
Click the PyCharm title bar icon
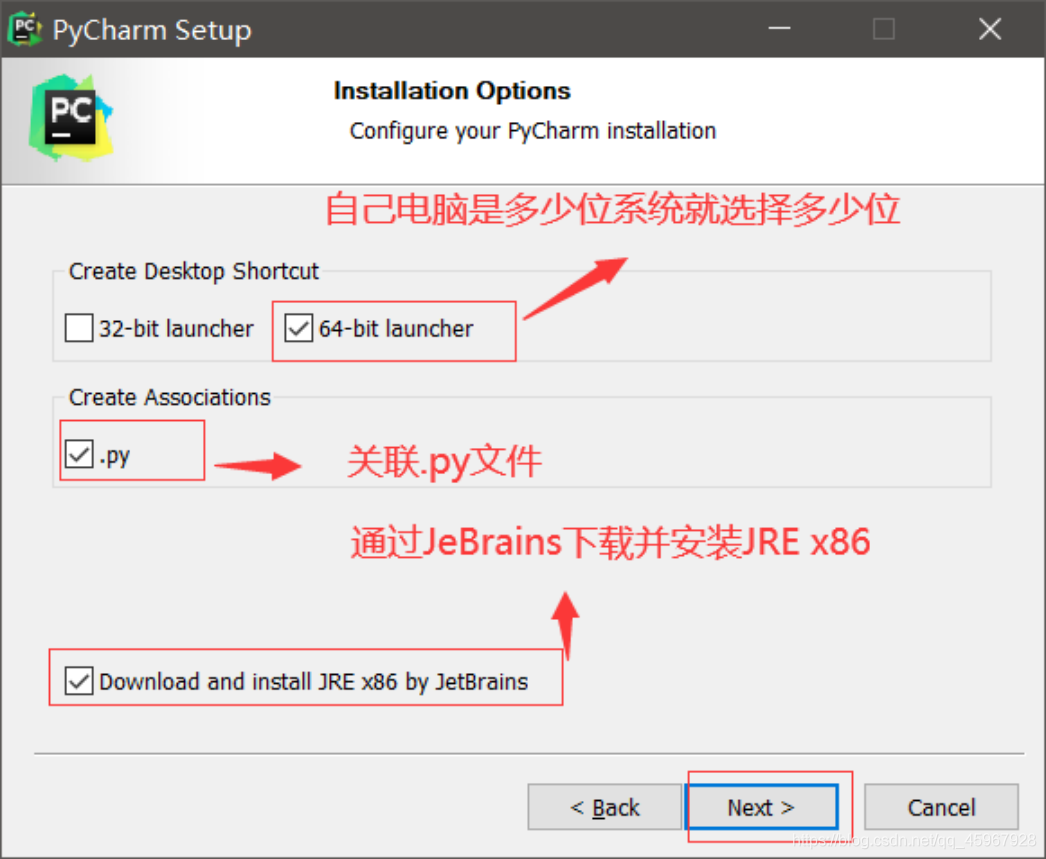coord(25,29)
